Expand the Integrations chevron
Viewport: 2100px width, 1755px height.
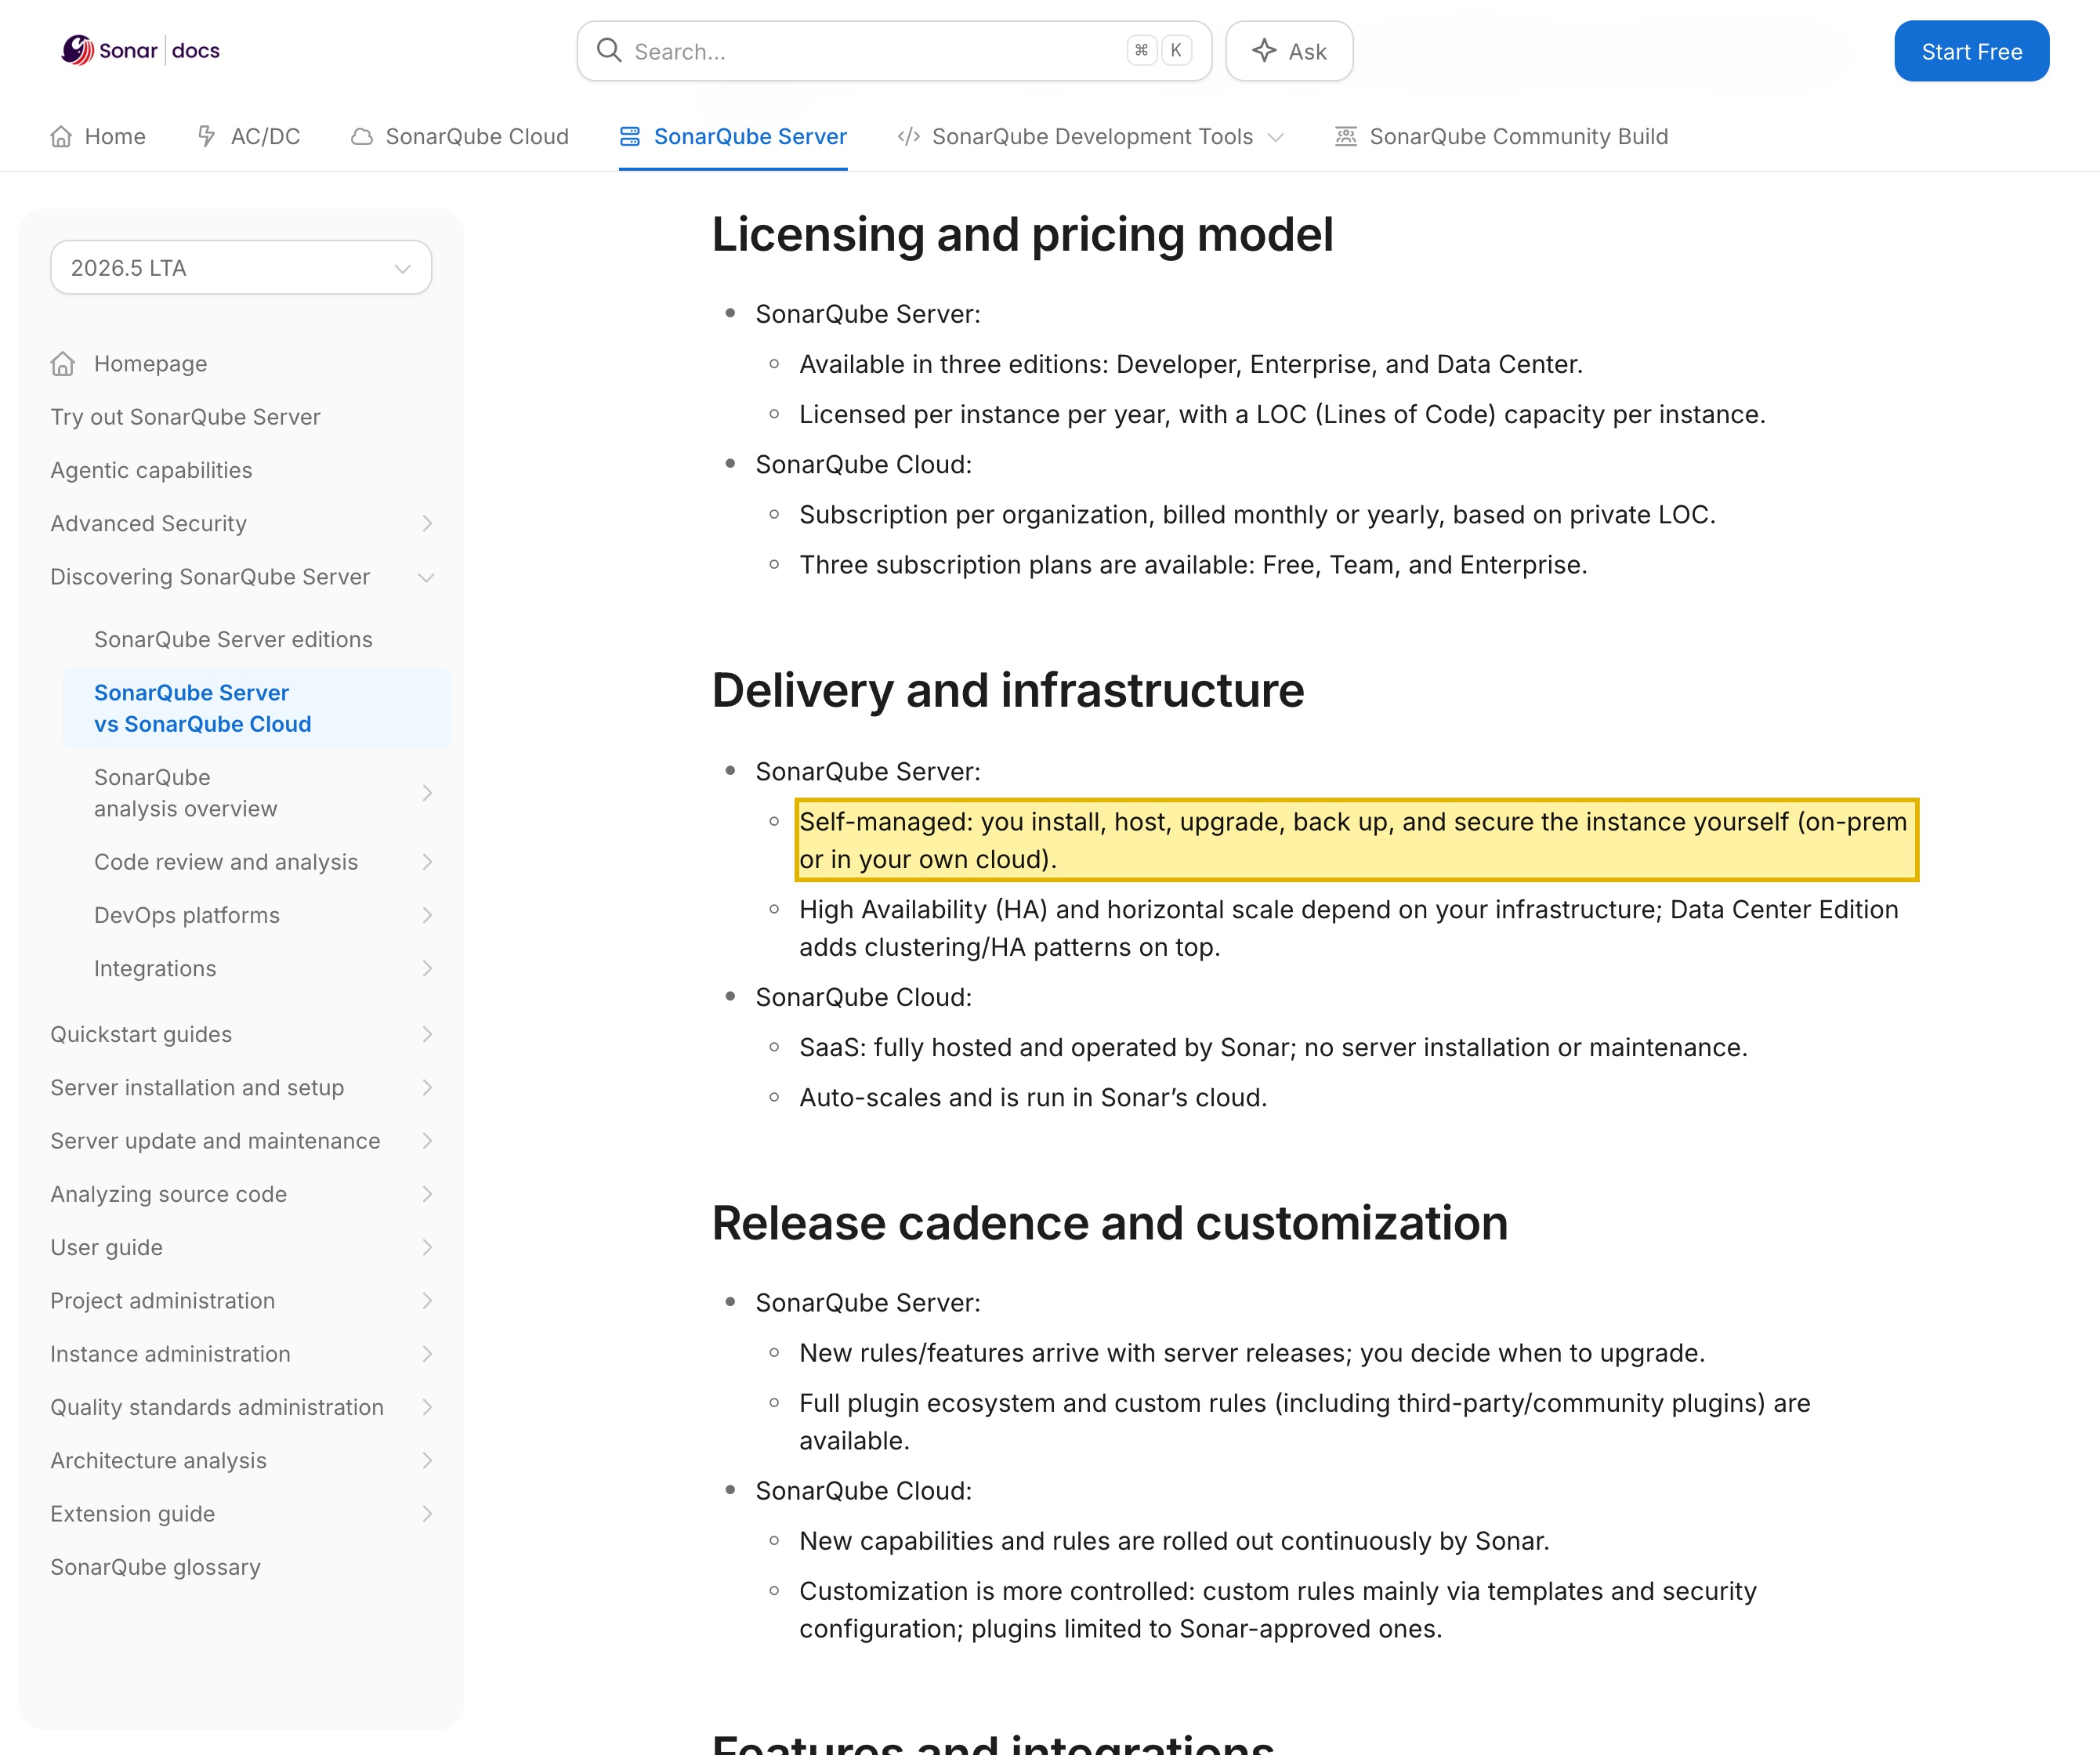[427, 968]
